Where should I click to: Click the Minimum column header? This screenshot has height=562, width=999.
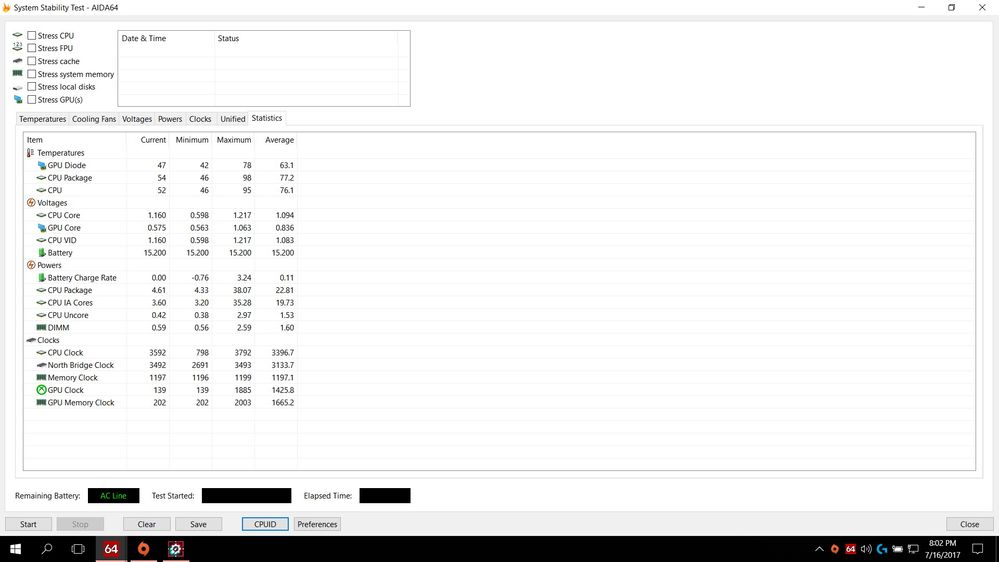pos(191,140)
